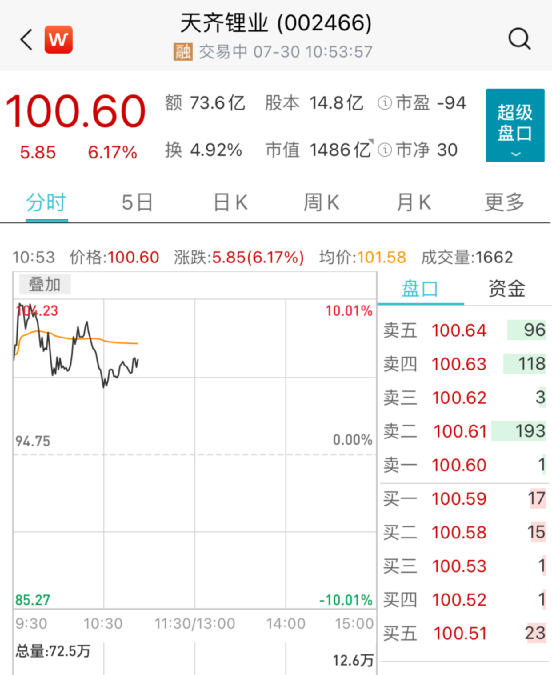Switch to the 5日 chart tab
Image resolution: width=552 pixels, height=675 pixels.
(x=137, y=202)
